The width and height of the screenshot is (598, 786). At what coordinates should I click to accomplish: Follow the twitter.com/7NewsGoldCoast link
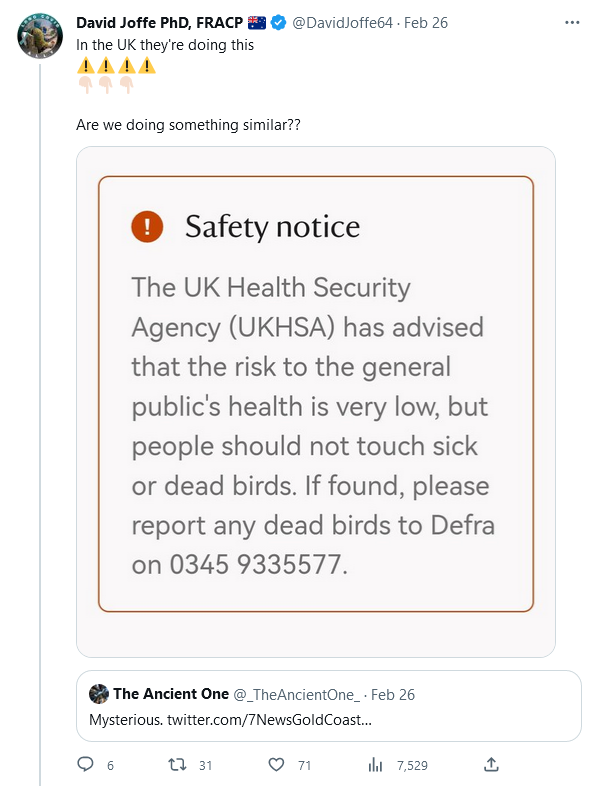click(269, 720)
